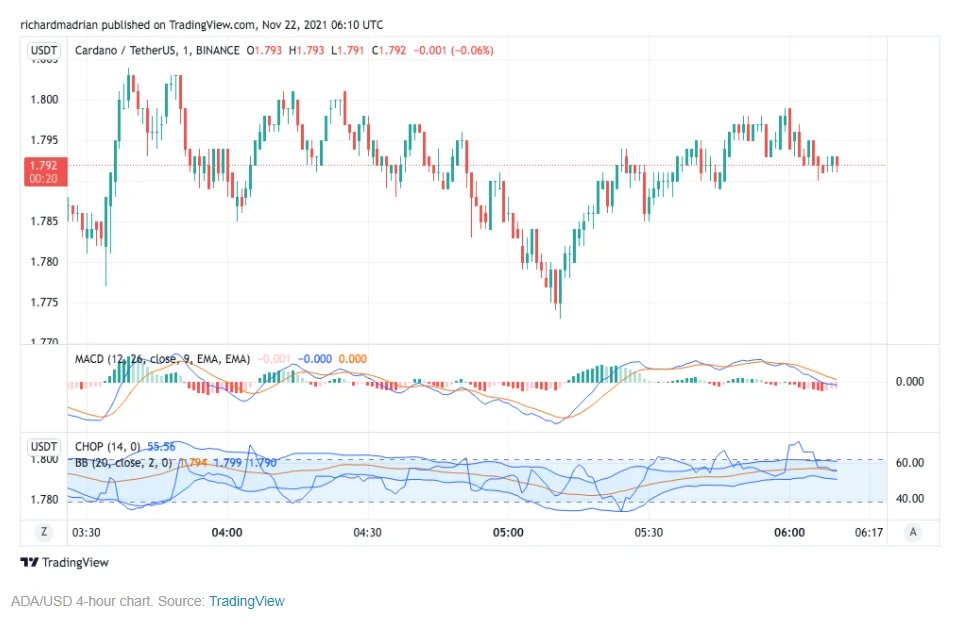Click the 05:00 time axis label

508,532
